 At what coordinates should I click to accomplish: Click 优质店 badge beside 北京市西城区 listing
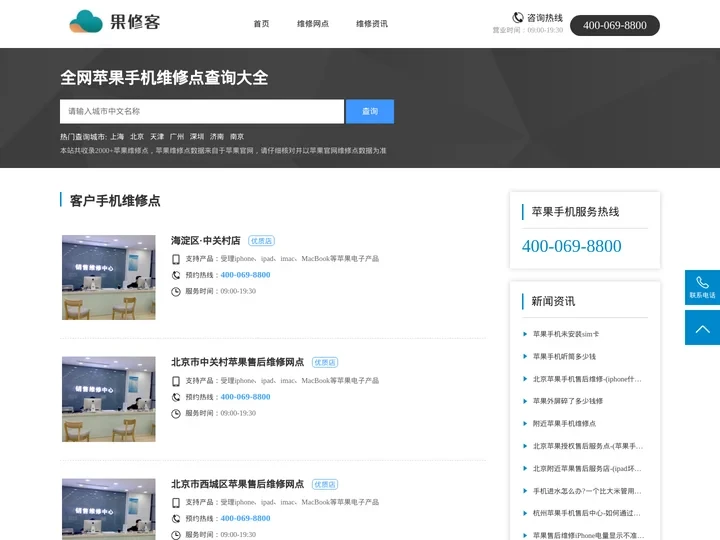325,484
